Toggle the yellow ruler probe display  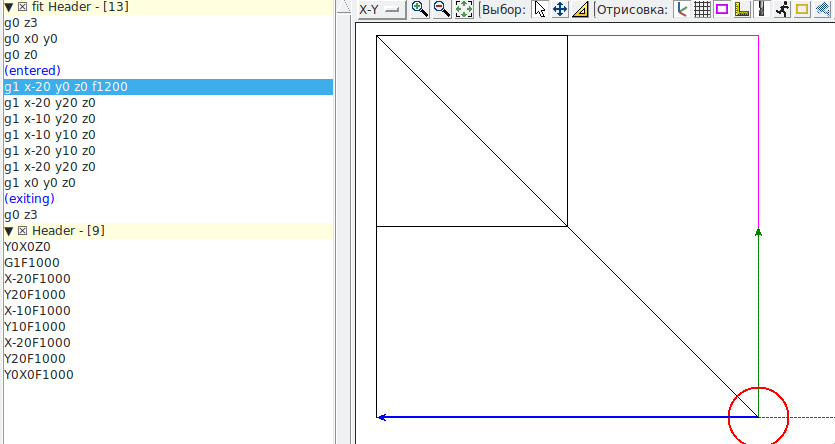click(742, 9)
